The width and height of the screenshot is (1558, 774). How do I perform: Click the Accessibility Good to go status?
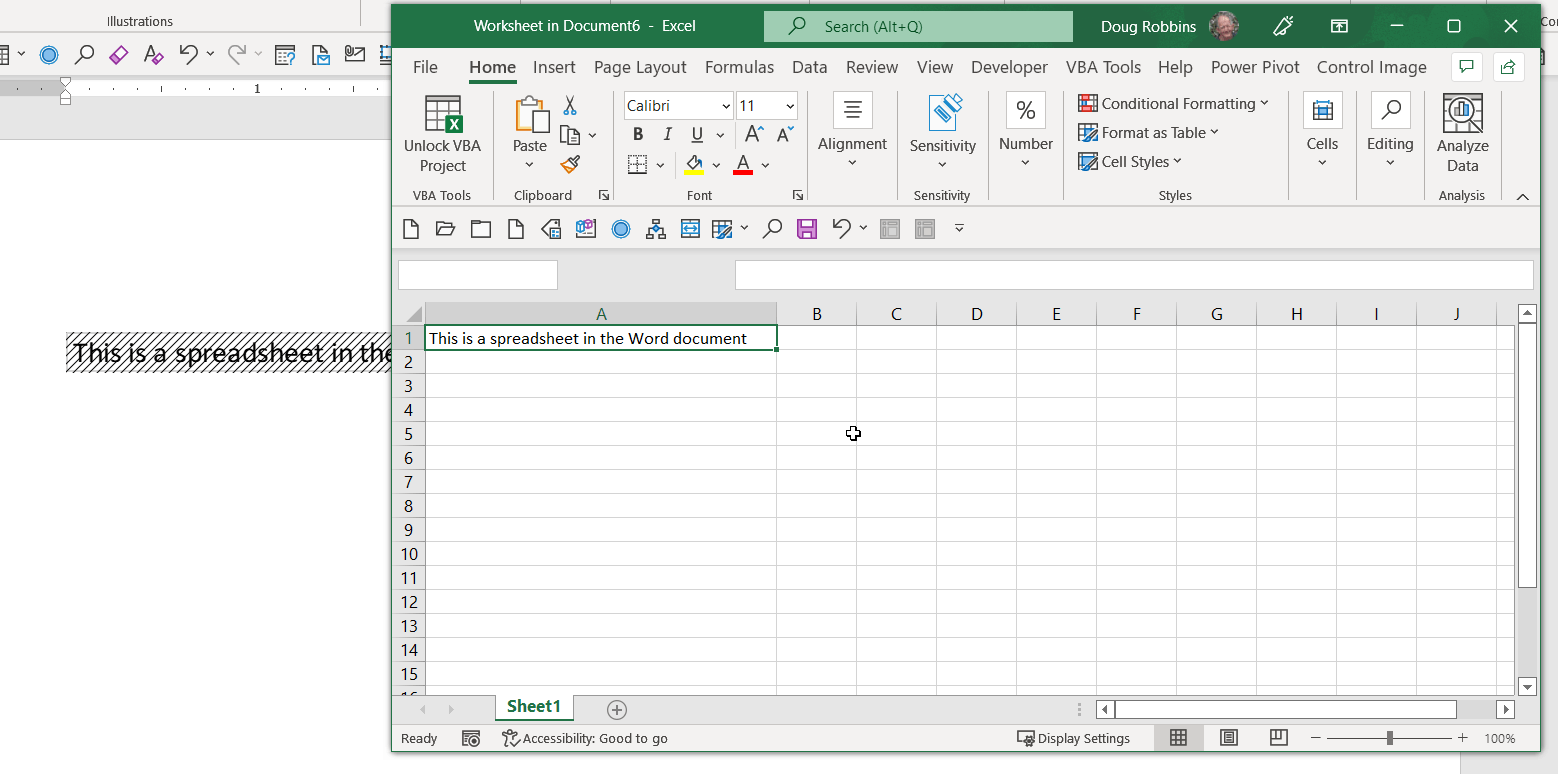(x=585, y=738)
